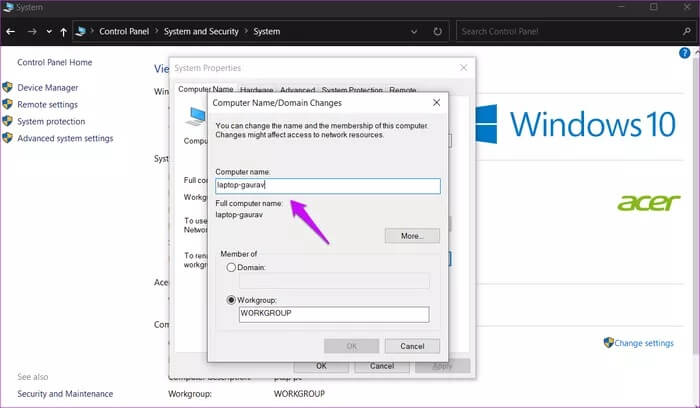Click shield icon beside Device Manager
The height and width of the screenshot is (408, 700).
(7, 87)
